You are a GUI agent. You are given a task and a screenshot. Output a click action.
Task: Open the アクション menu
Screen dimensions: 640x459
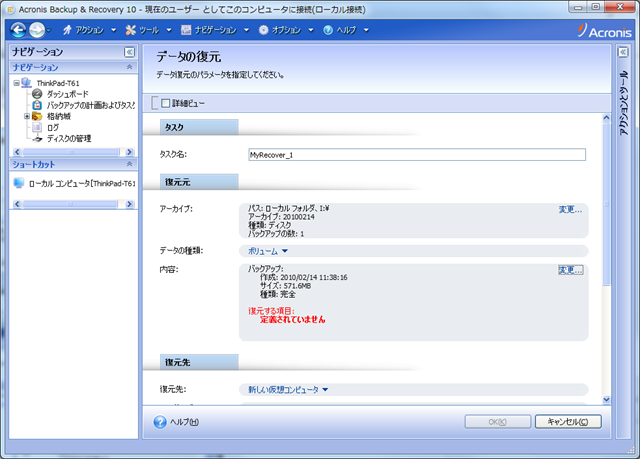tap(90, 30)
